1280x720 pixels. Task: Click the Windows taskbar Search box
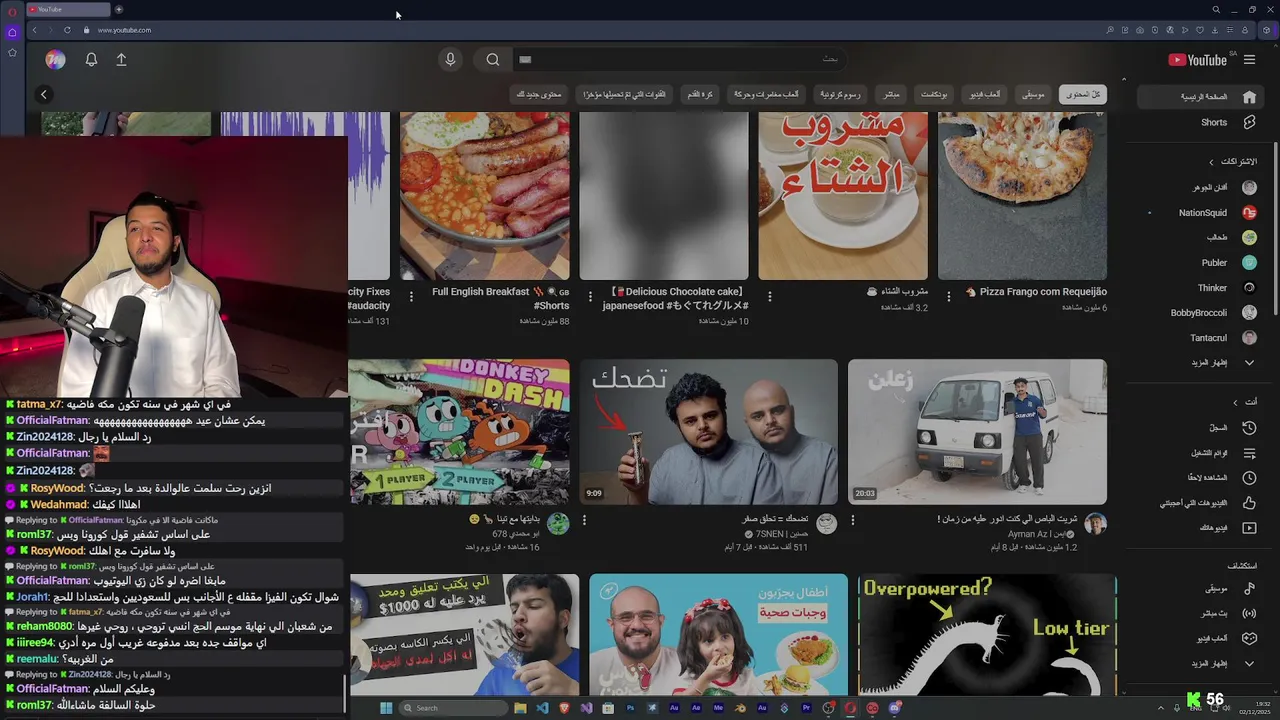(453, 708)
